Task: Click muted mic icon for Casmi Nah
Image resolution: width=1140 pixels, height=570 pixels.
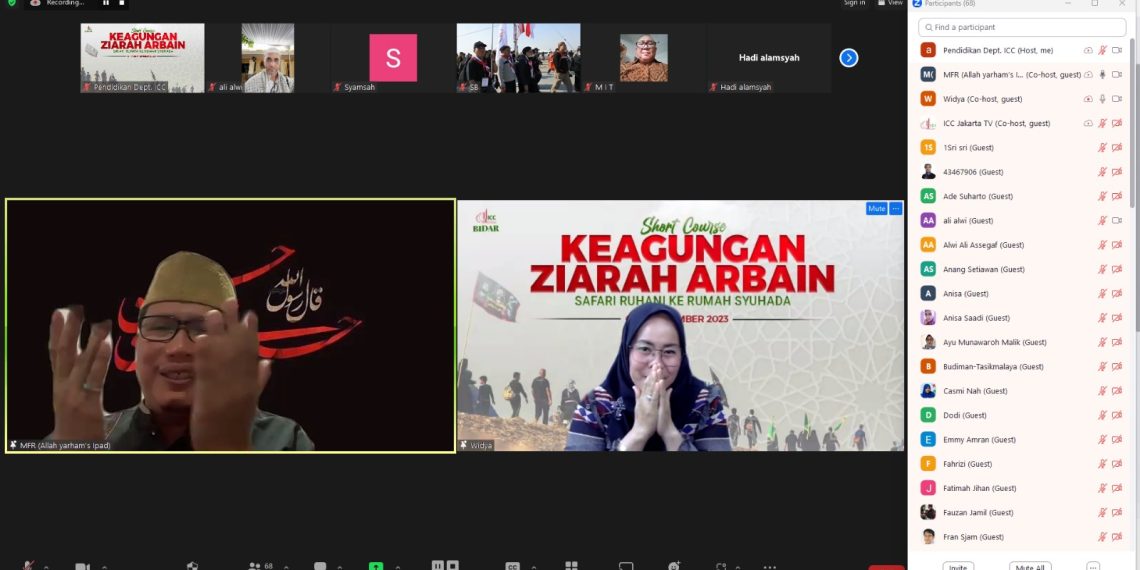Action: tap(1102, 391)
